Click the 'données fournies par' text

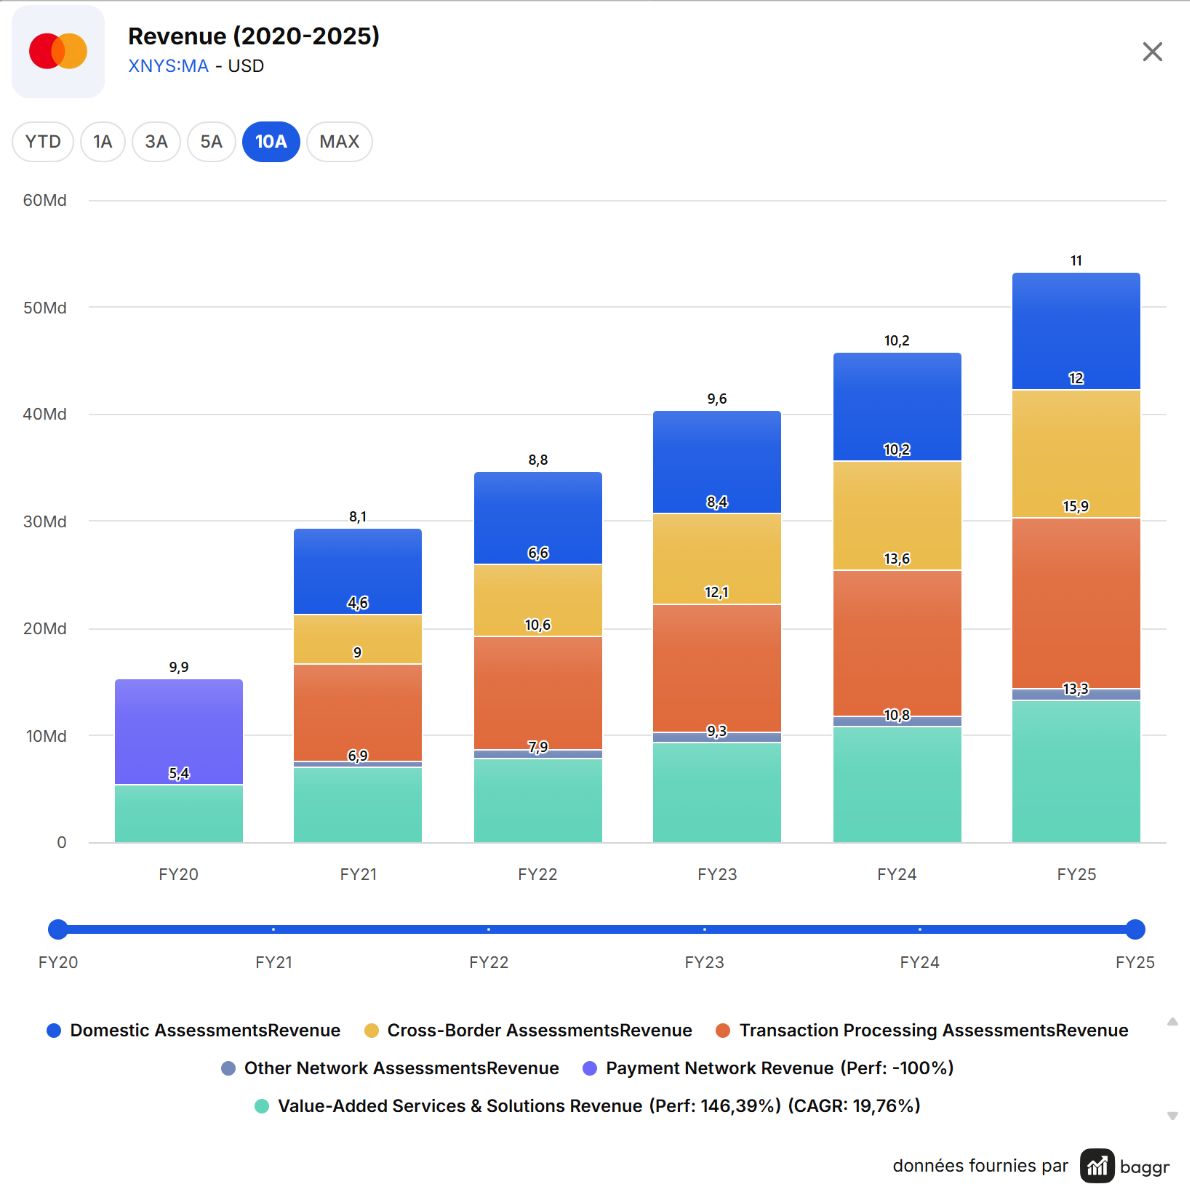coord(980,1166)
